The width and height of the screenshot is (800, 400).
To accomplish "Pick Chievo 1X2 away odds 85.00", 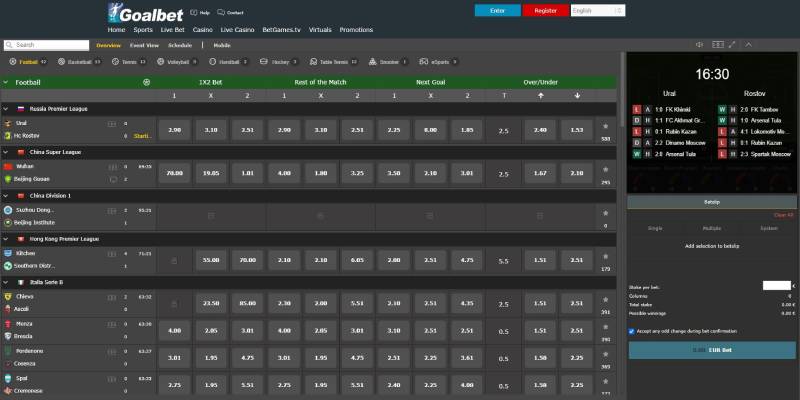I will 247,303.
